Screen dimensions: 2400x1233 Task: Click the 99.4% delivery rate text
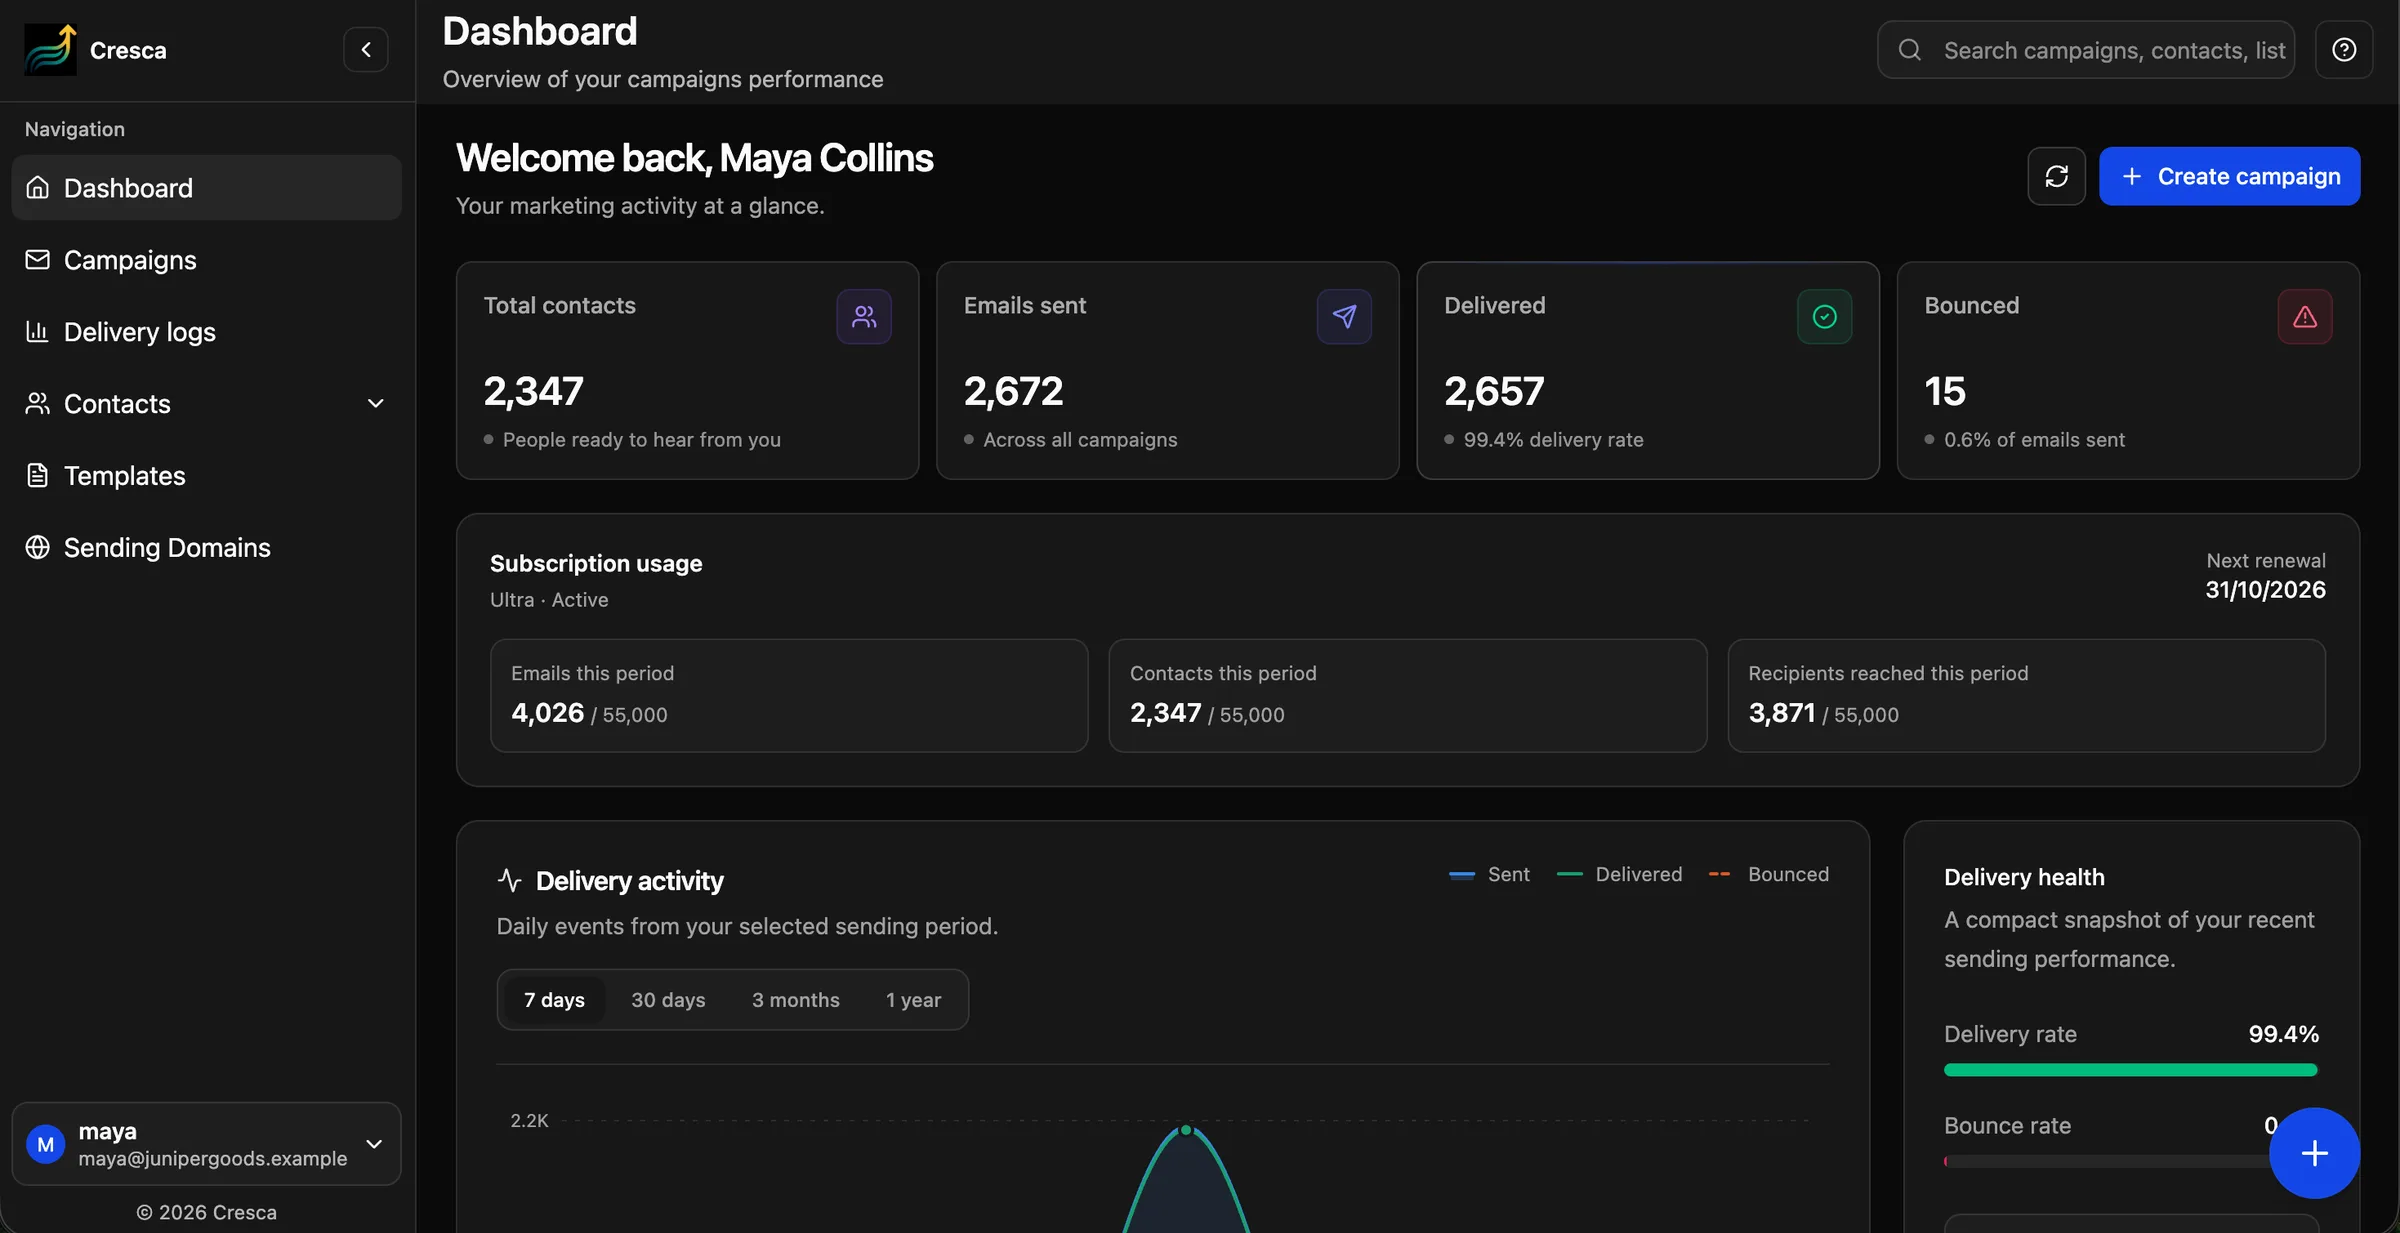[1553, 440]
